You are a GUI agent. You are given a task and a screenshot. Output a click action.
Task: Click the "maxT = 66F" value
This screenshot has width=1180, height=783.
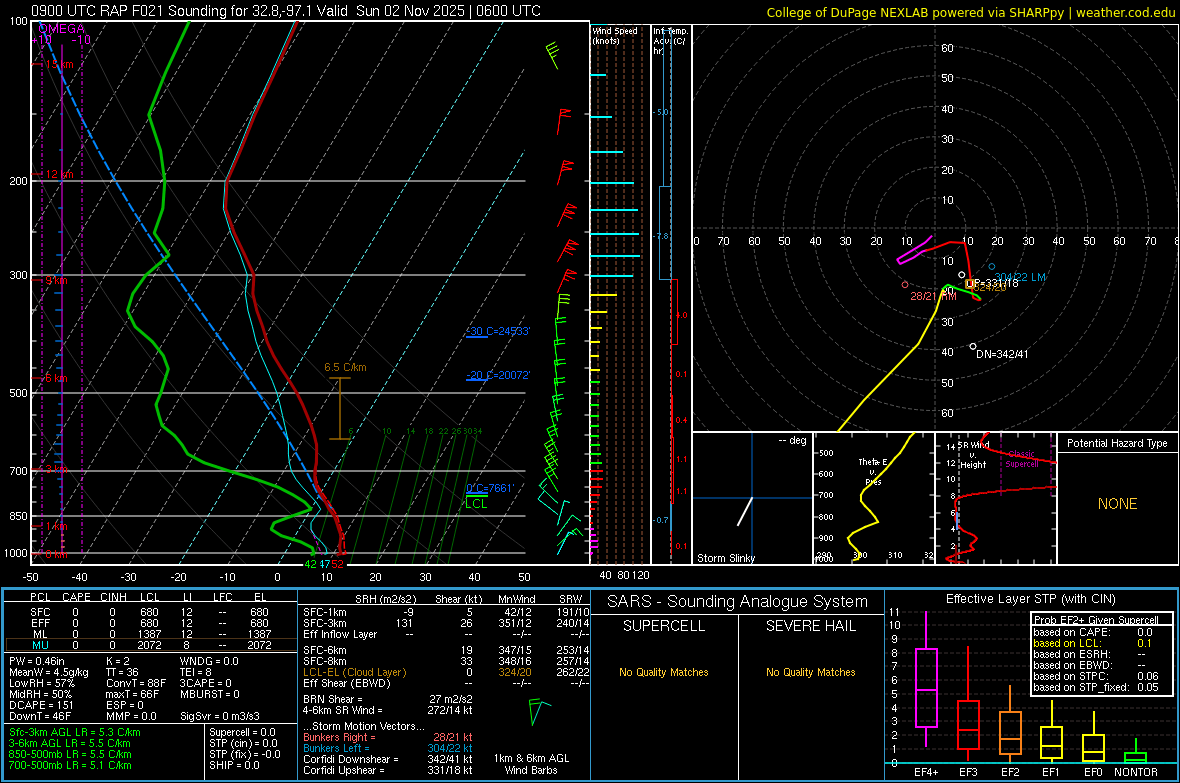click(x=133, y=694)
